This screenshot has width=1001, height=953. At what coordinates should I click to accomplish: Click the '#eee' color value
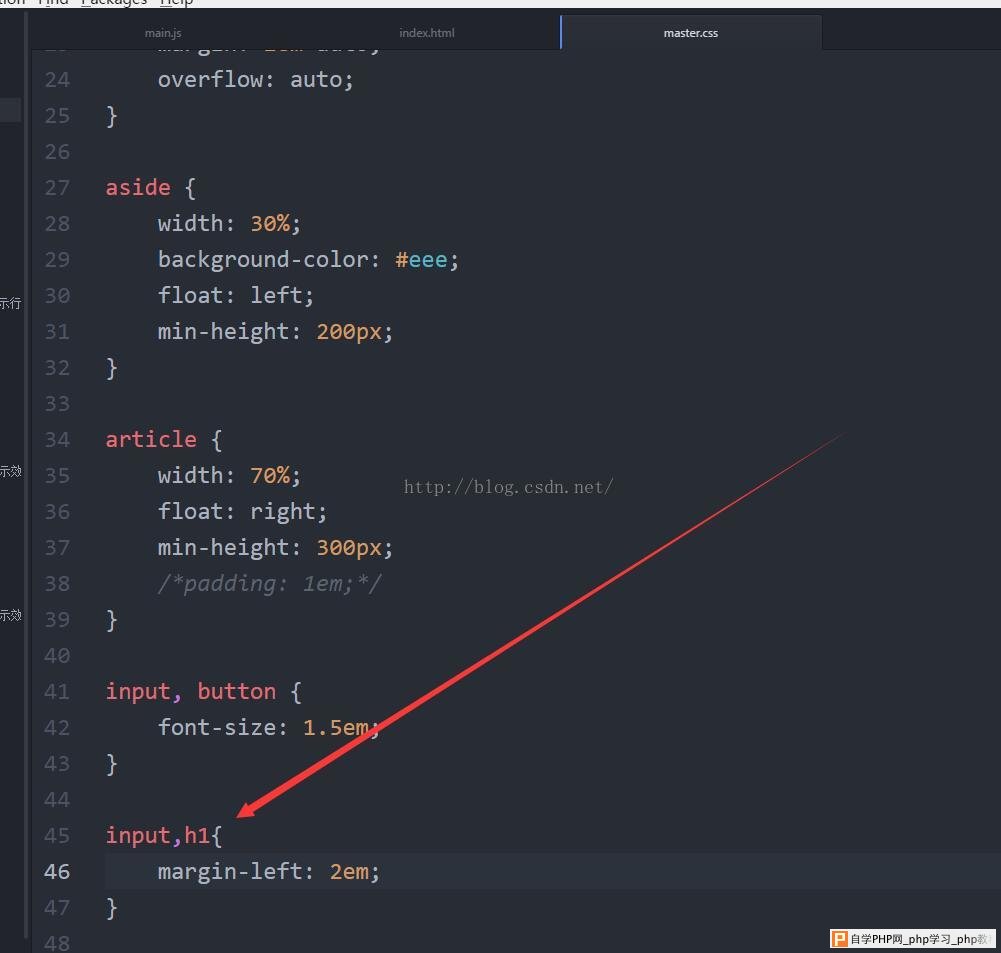click(421, 260)
